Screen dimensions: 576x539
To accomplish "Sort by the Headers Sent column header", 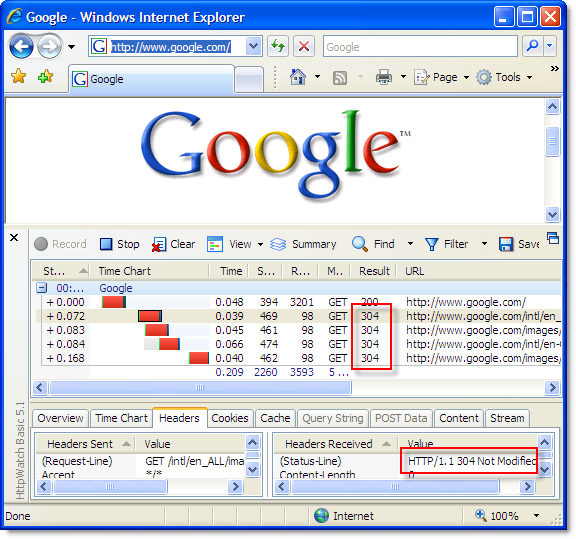I will pos(85,444).
